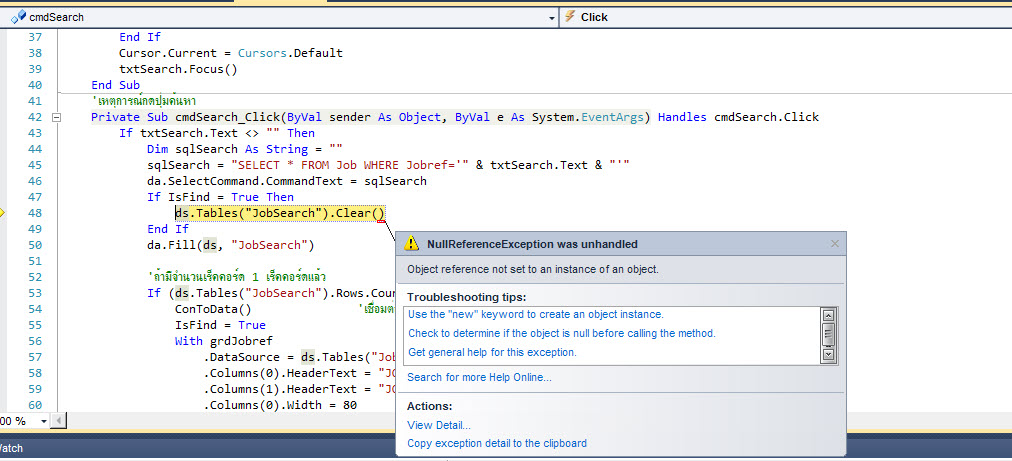Click the 'End Sub' line 40
Screen dimensions: 1012x461
(116, 85)
